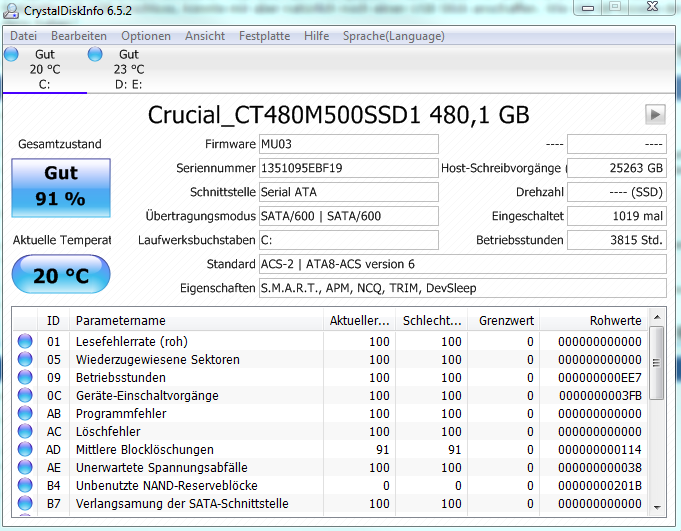The width and height of the screenshot is (681, 531).
Task: Click the SMART table scrollbar thumb
Action: pos(657,363)
